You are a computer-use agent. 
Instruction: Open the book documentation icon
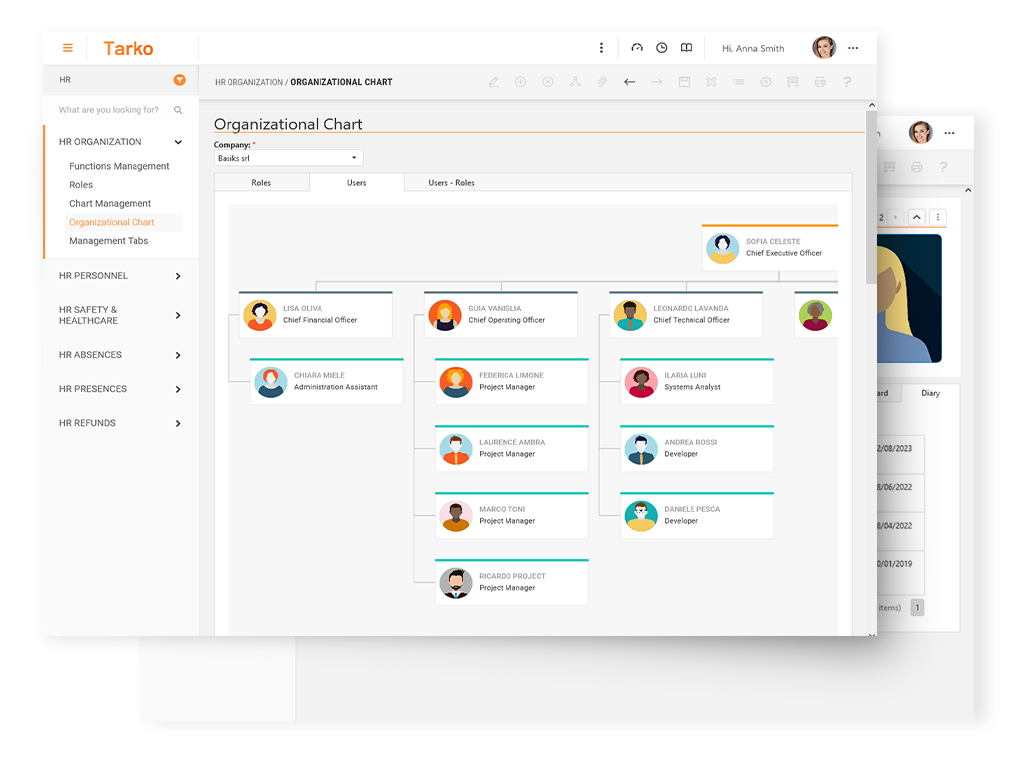[x=686, y=48]
